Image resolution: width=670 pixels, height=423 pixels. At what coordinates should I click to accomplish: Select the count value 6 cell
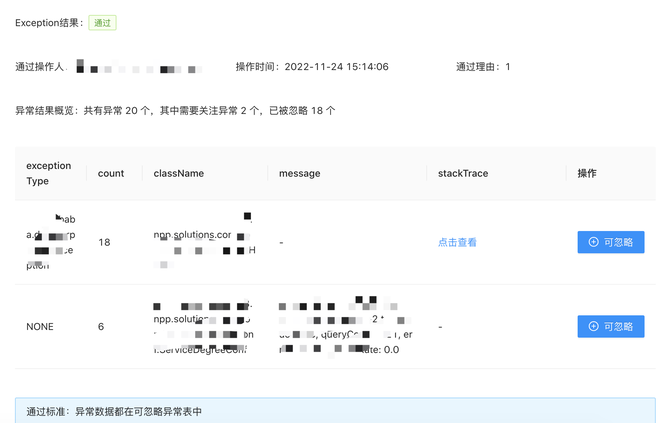point(101,327)
